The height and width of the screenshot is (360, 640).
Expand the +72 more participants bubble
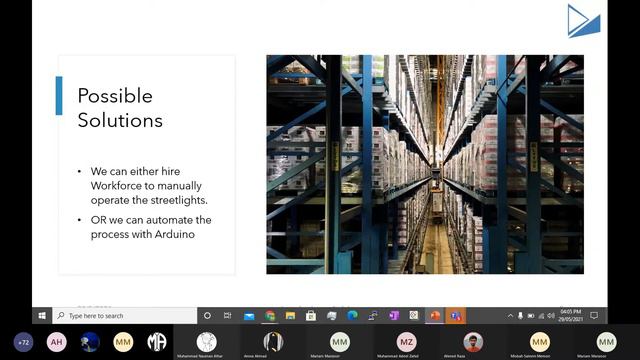click(24, 342)
